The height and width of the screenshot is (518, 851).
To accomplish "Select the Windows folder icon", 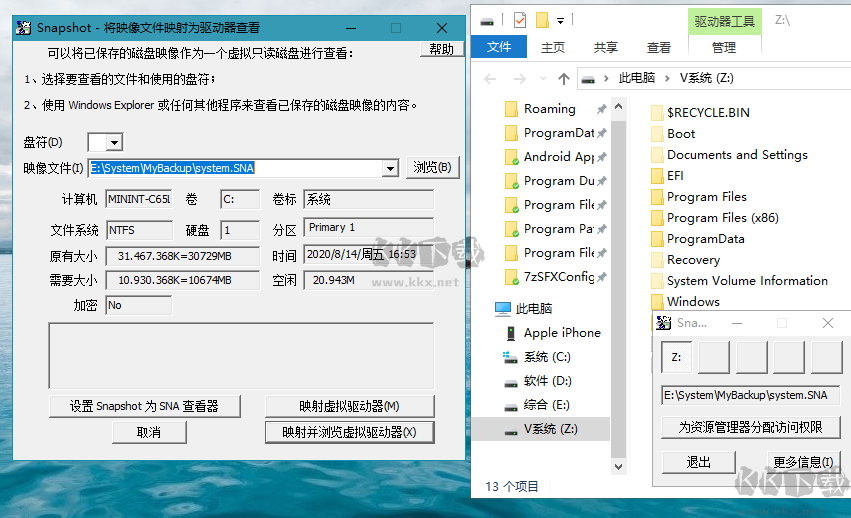I will (x=657, y=301).
